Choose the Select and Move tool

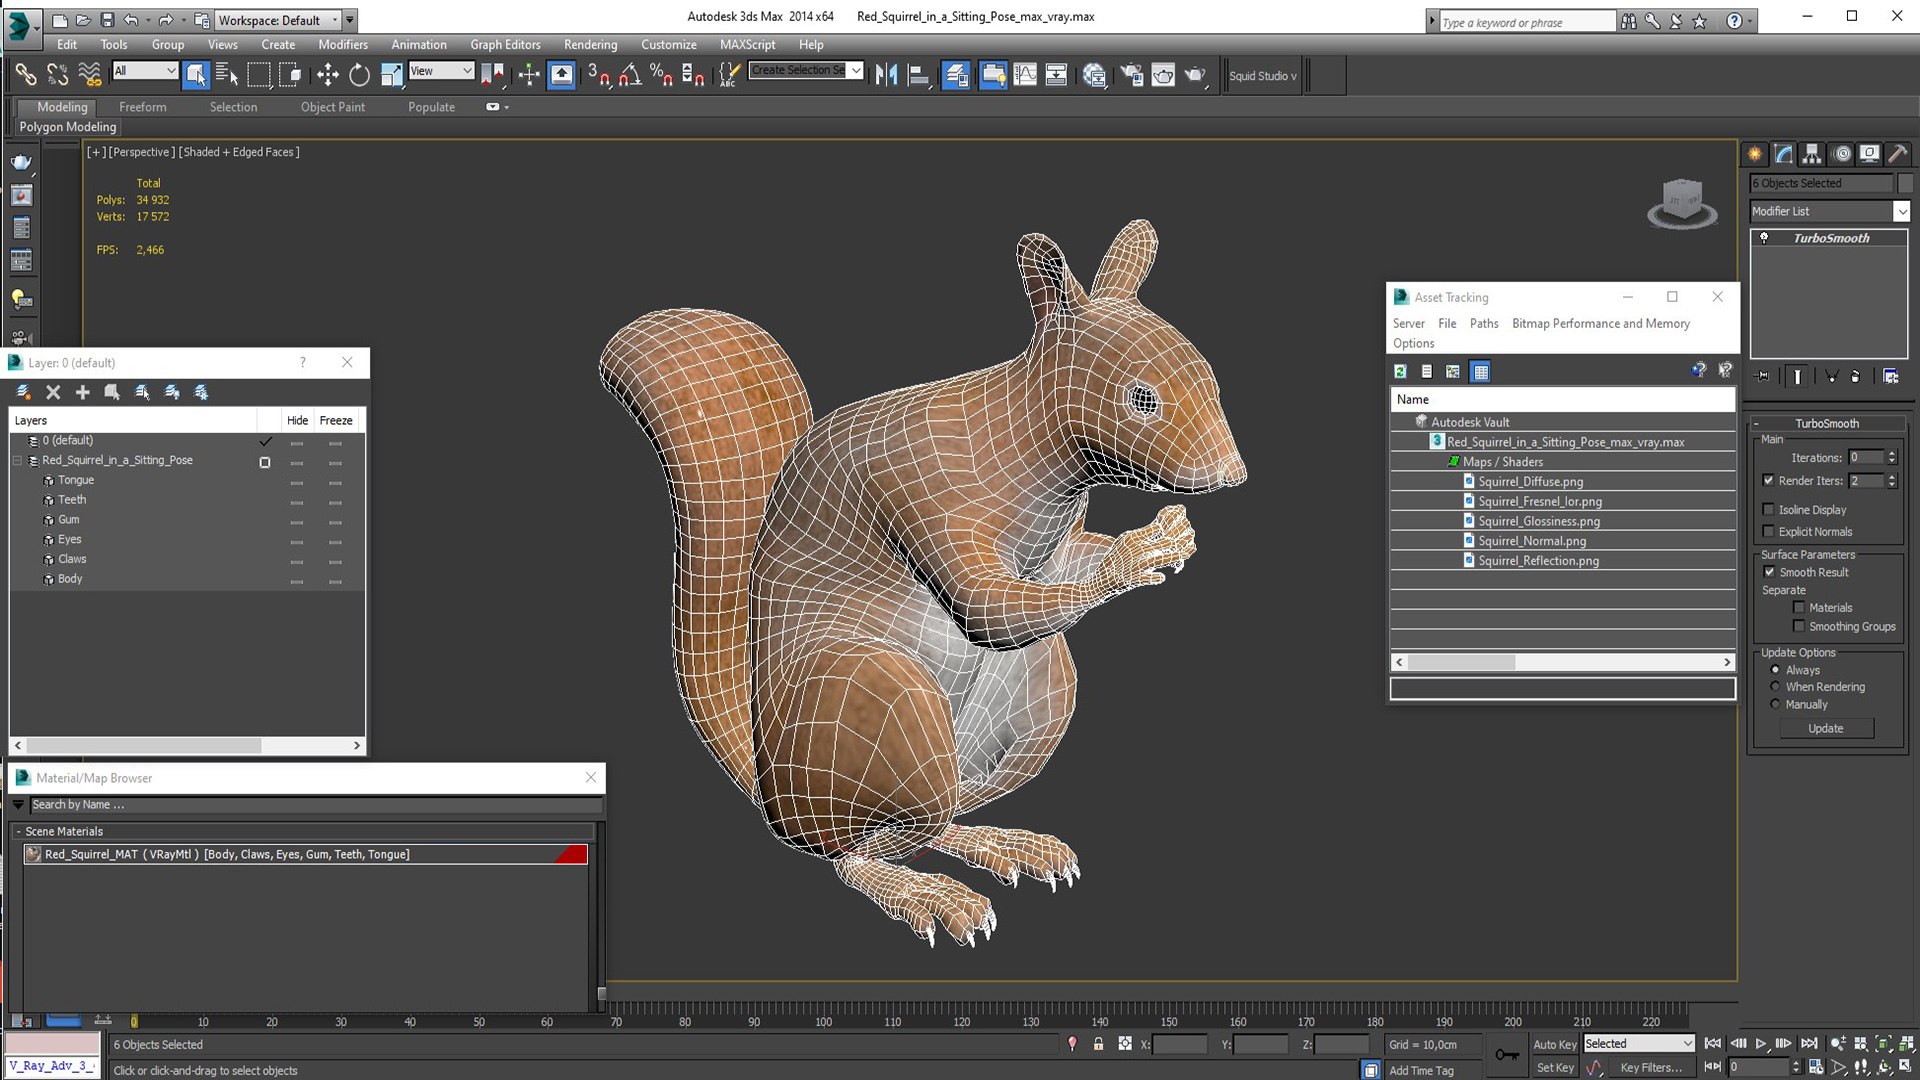coord(327,74)
